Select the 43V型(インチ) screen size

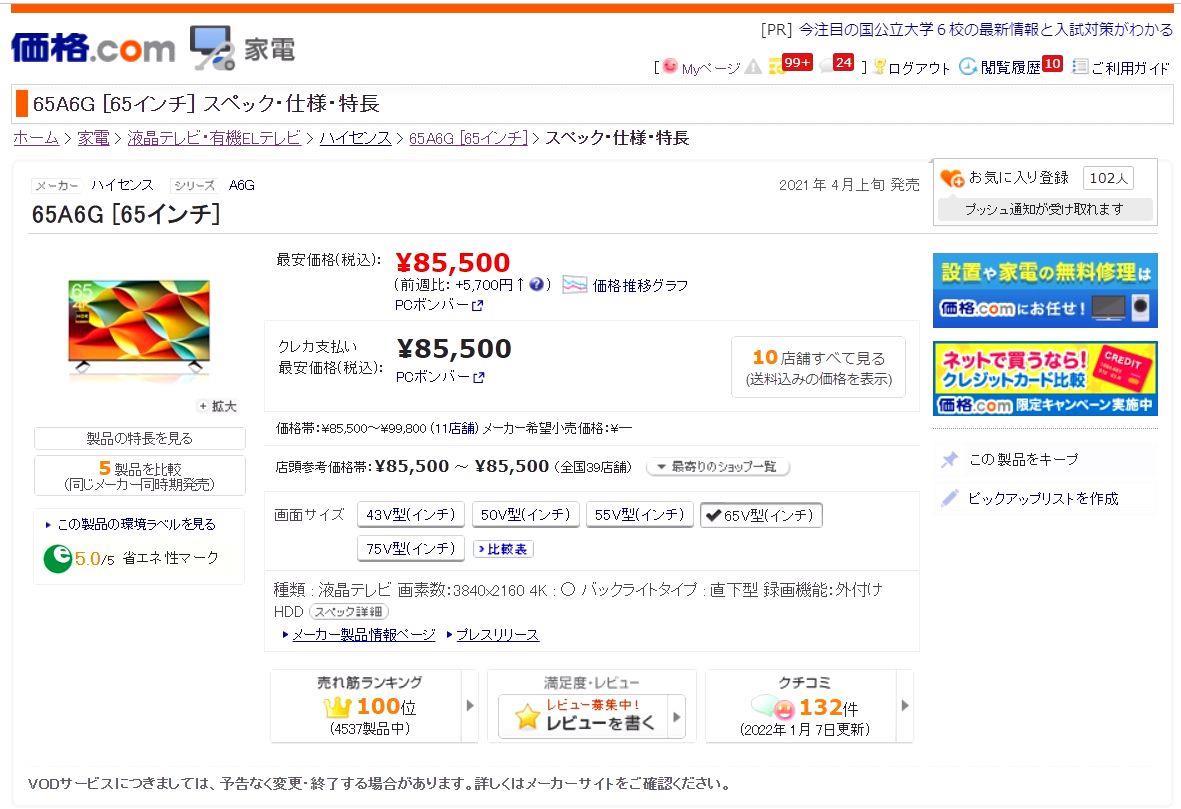[410, 514]
